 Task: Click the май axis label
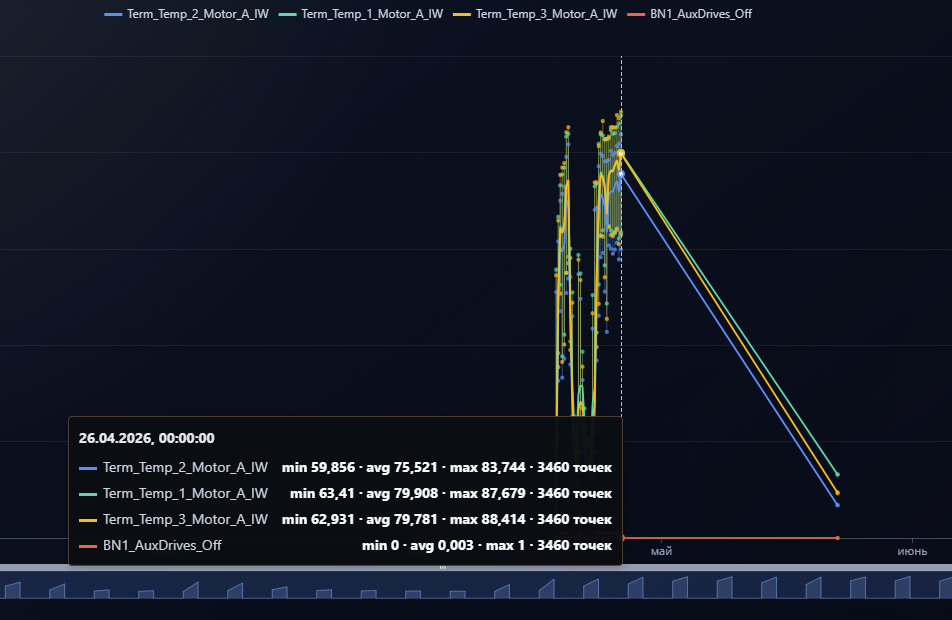661,551
